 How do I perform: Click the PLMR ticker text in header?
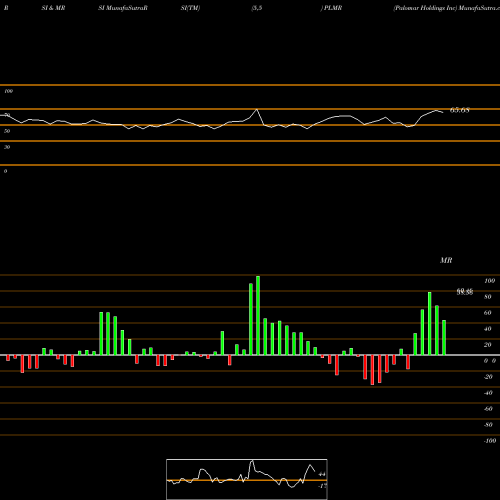pyautogui.click(x=333, y=8)
